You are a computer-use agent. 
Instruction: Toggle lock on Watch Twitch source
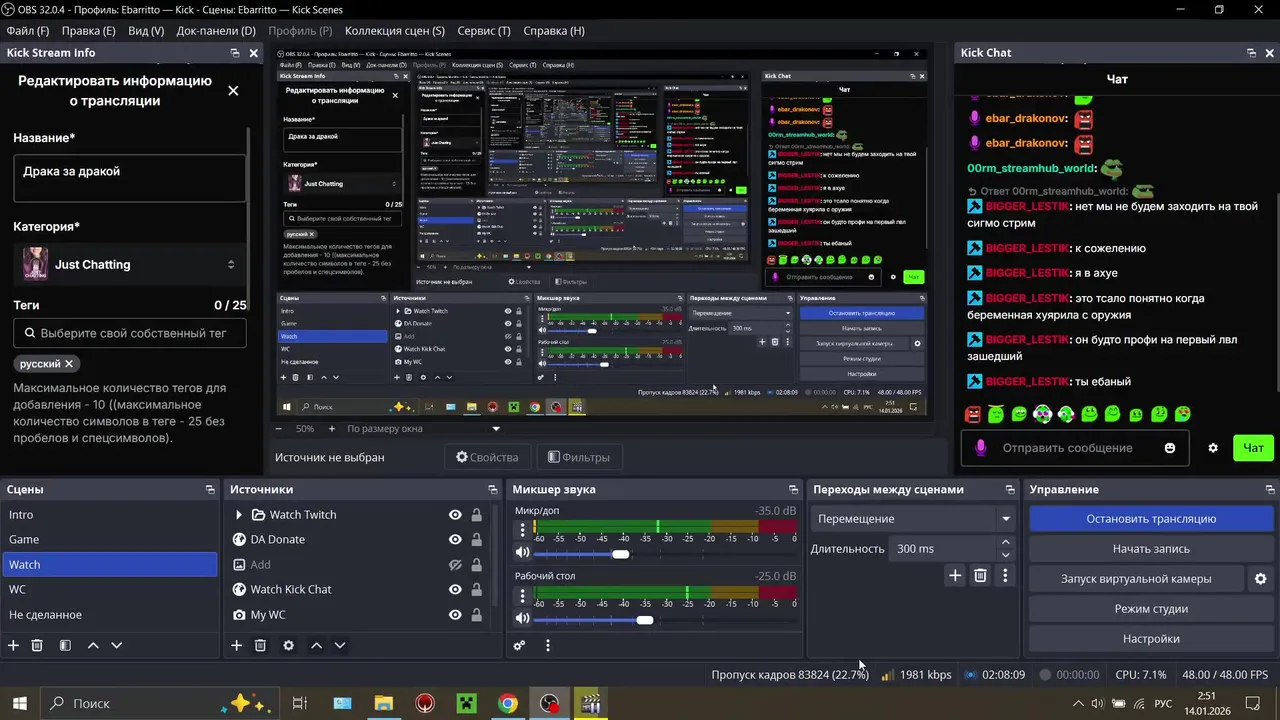click(x=477, y=514)
